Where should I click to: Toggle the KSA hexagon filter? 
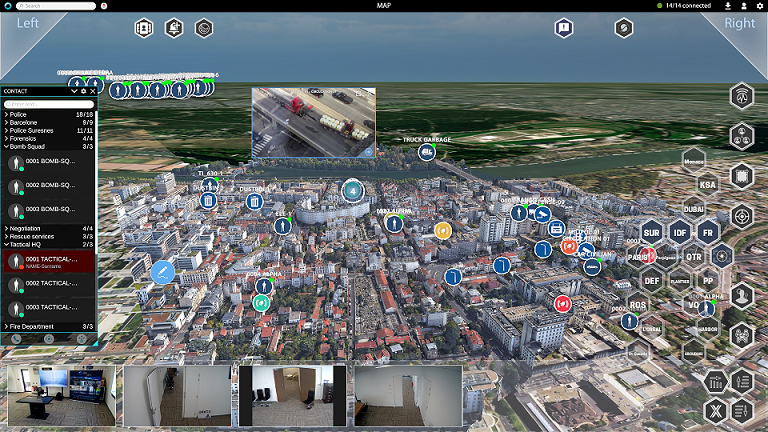pyautogui.click(x=708, y=185)
